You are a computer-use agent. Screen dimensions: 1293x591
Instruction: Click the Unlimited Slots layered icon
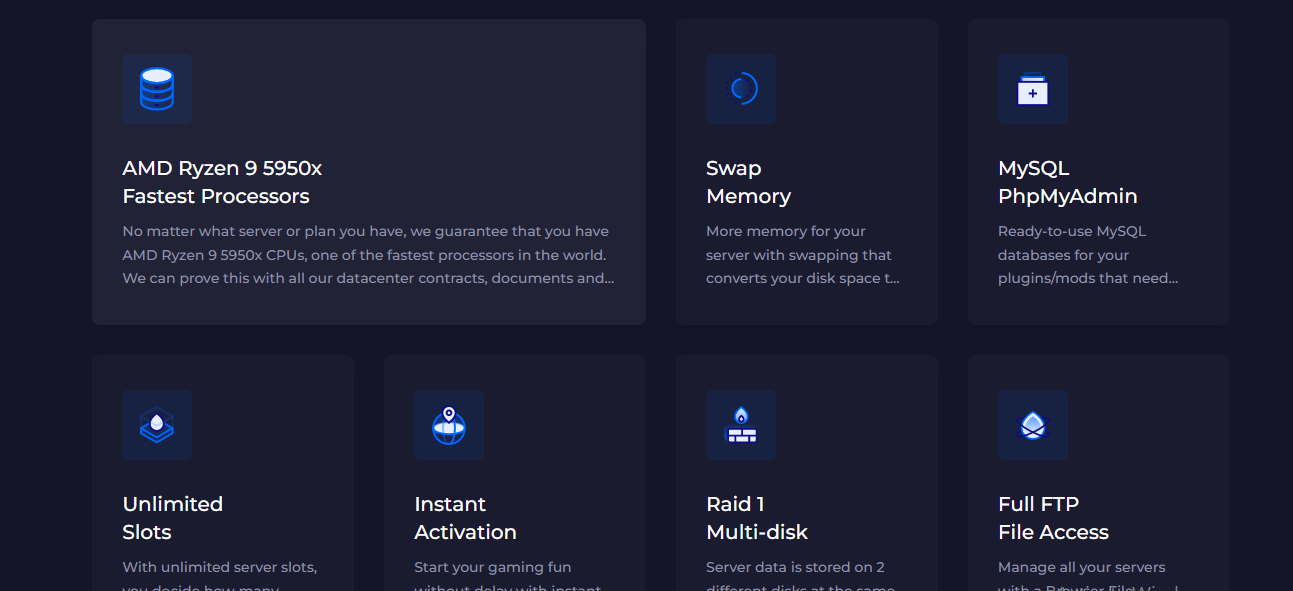pos(157,425)
